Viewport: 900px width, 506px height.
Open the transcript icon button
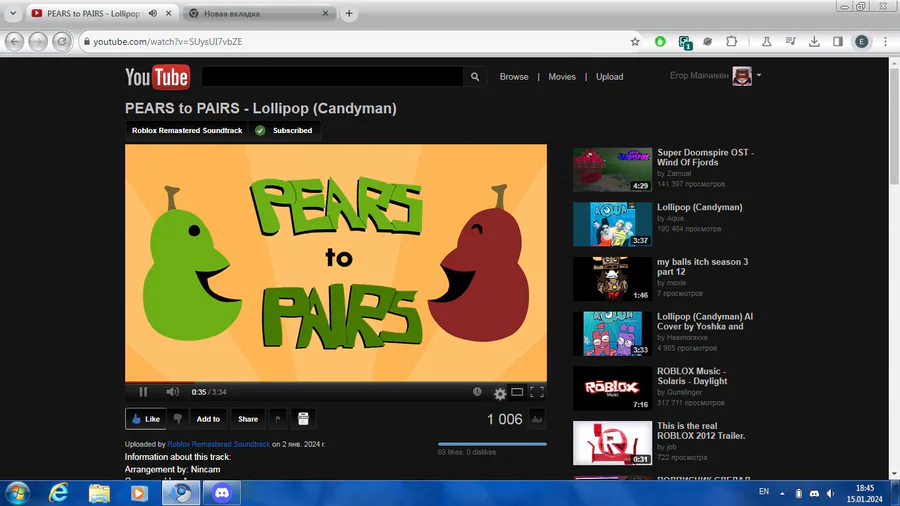[303, 419]
